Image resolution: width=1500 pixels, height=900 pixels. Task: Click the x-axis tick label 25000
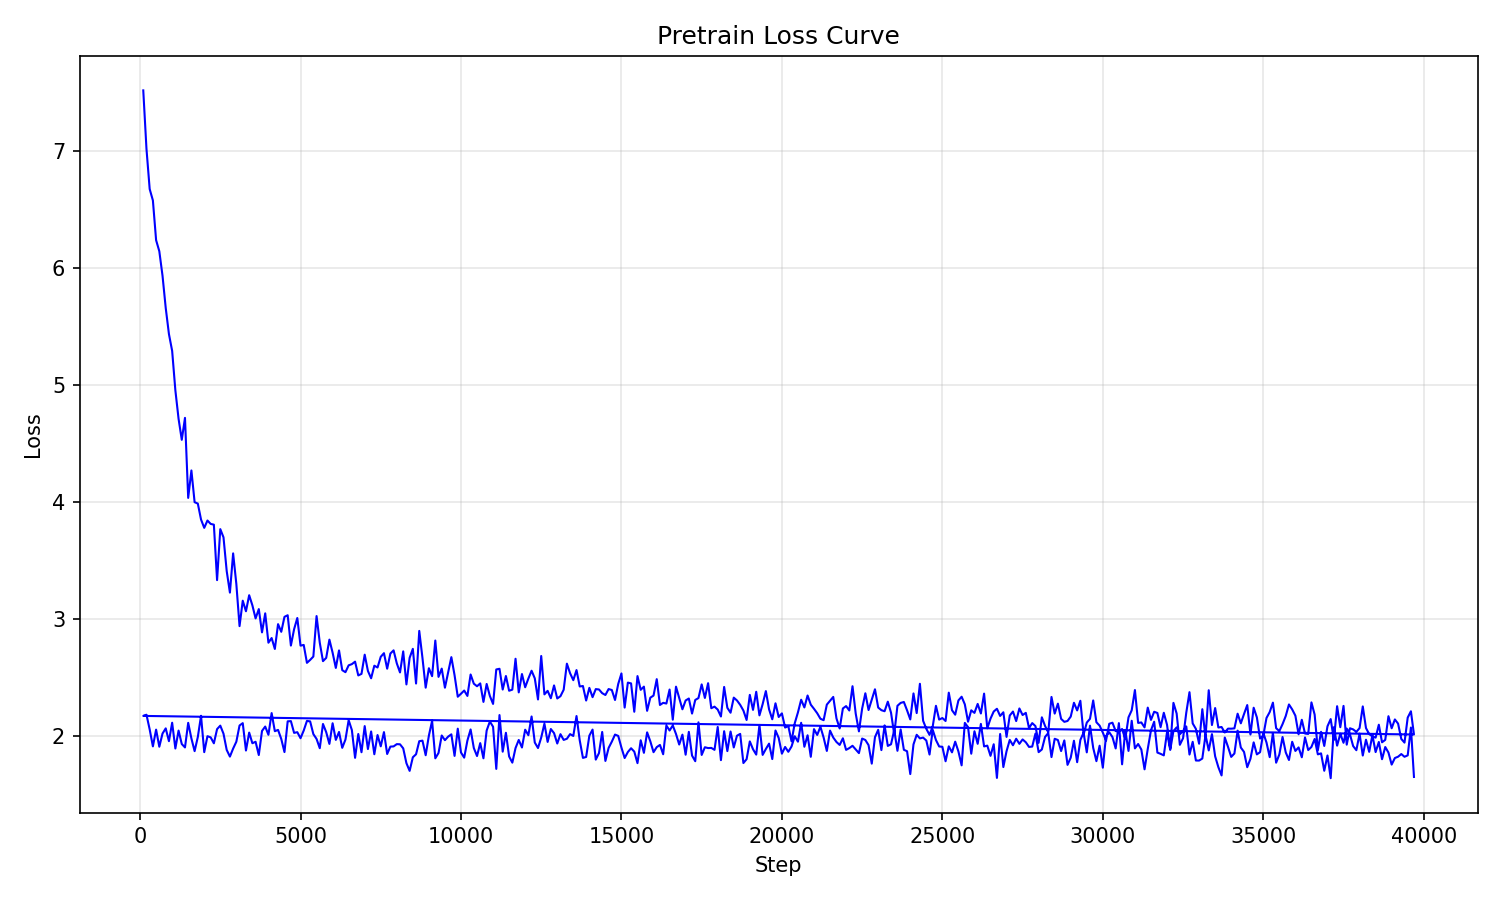pyautogui.click(x=941, y=834)
